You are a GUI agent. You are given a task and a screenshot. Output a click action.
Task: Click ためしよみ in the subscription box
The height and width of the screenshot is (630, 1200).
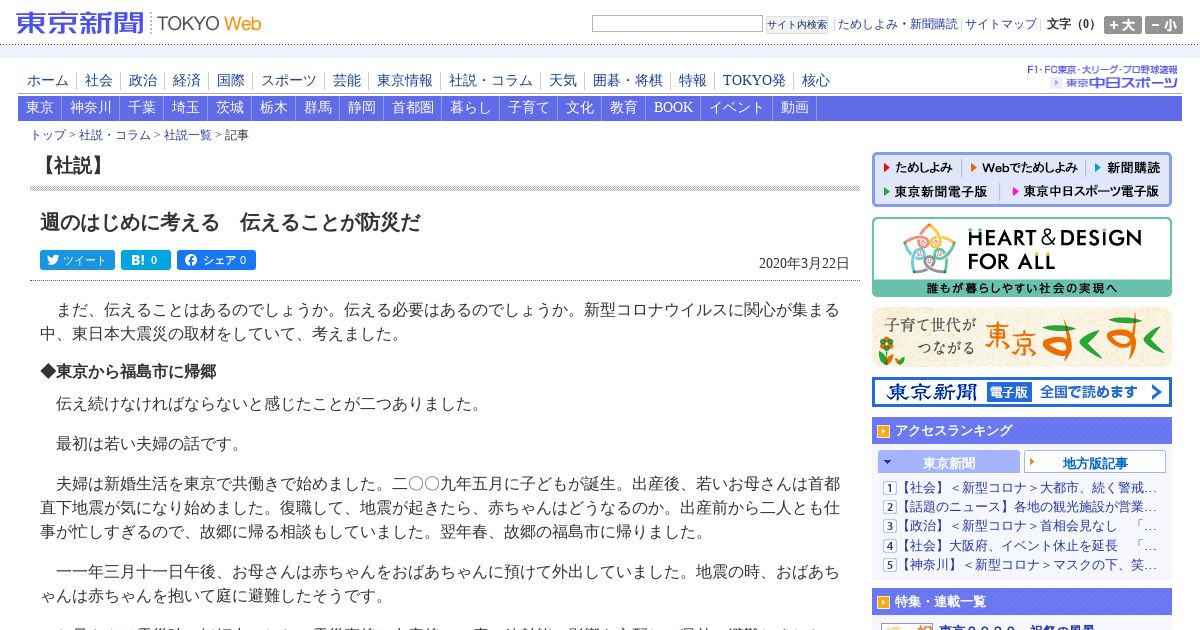coord(917,168)
